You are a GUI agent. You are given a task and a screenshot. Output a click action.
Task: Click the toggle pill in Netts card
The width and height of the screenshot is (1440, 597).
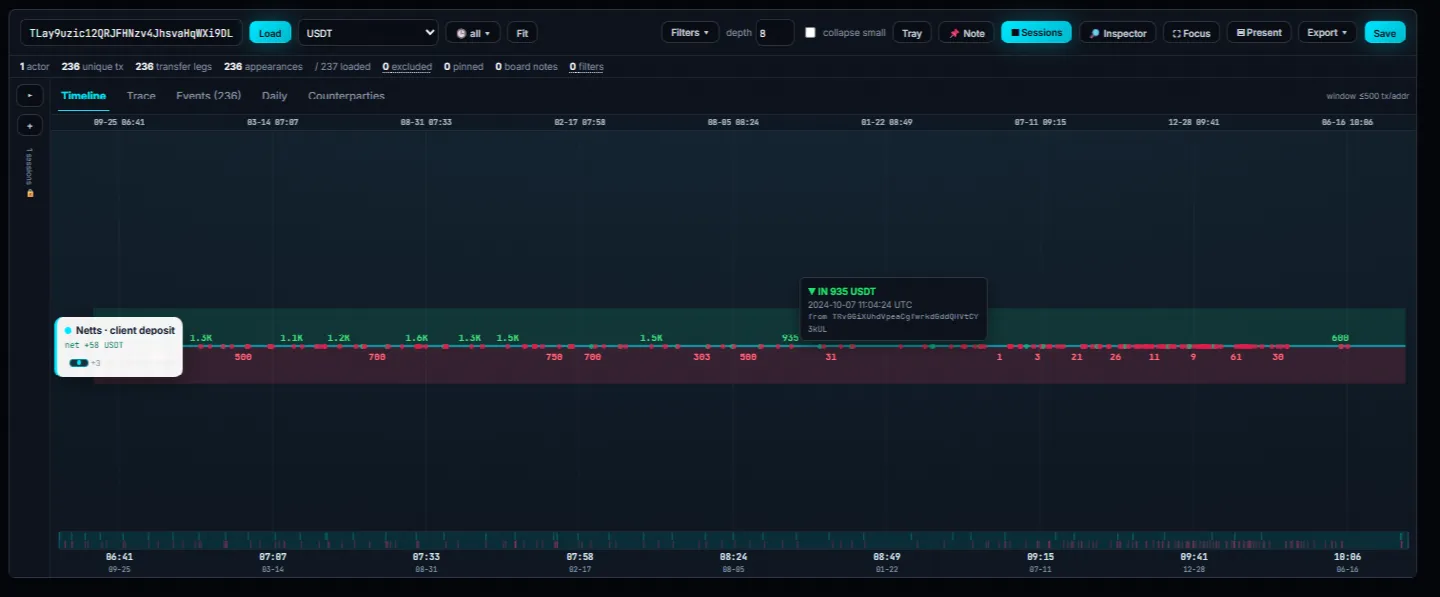click(x=78, y=363)
